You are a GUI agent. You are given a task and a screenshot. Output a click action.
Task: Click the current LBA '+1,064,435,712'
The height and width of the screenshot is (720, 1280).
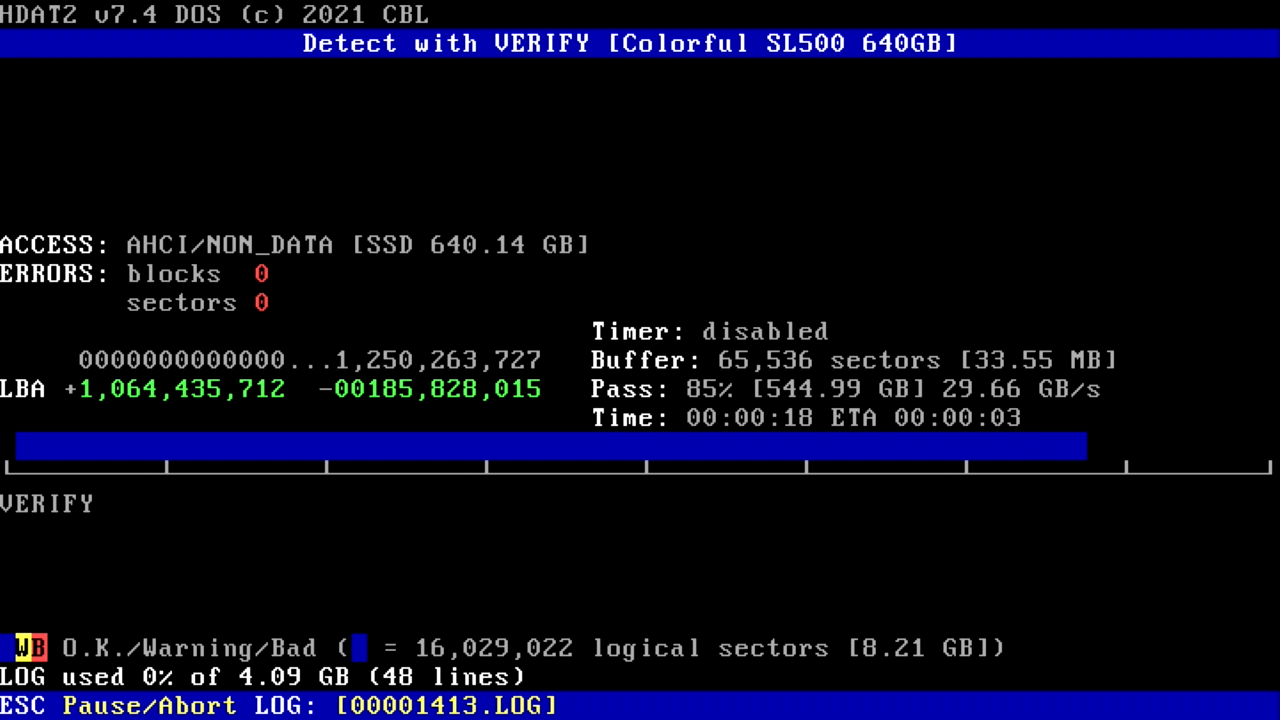(175, 389)
